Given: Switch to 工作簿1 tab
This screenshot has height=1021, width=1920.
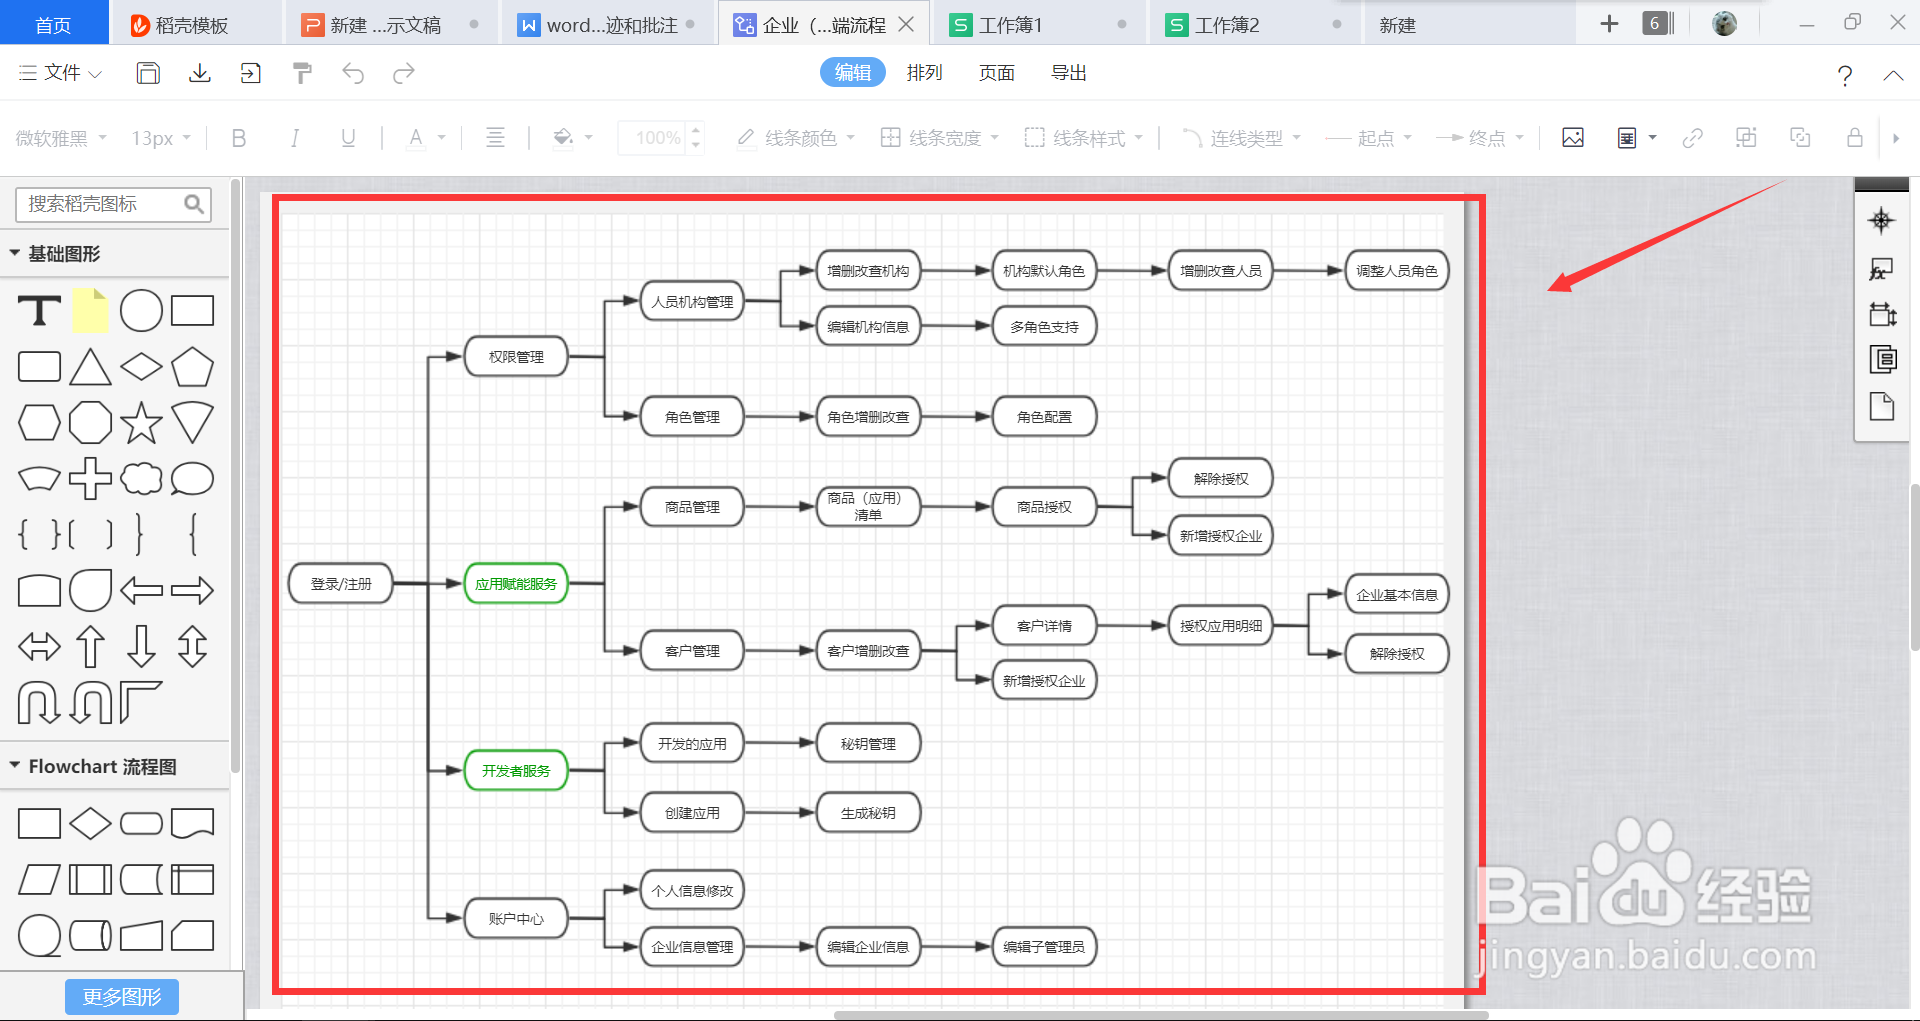Looking at the screenshot, I should (1040, 24).
